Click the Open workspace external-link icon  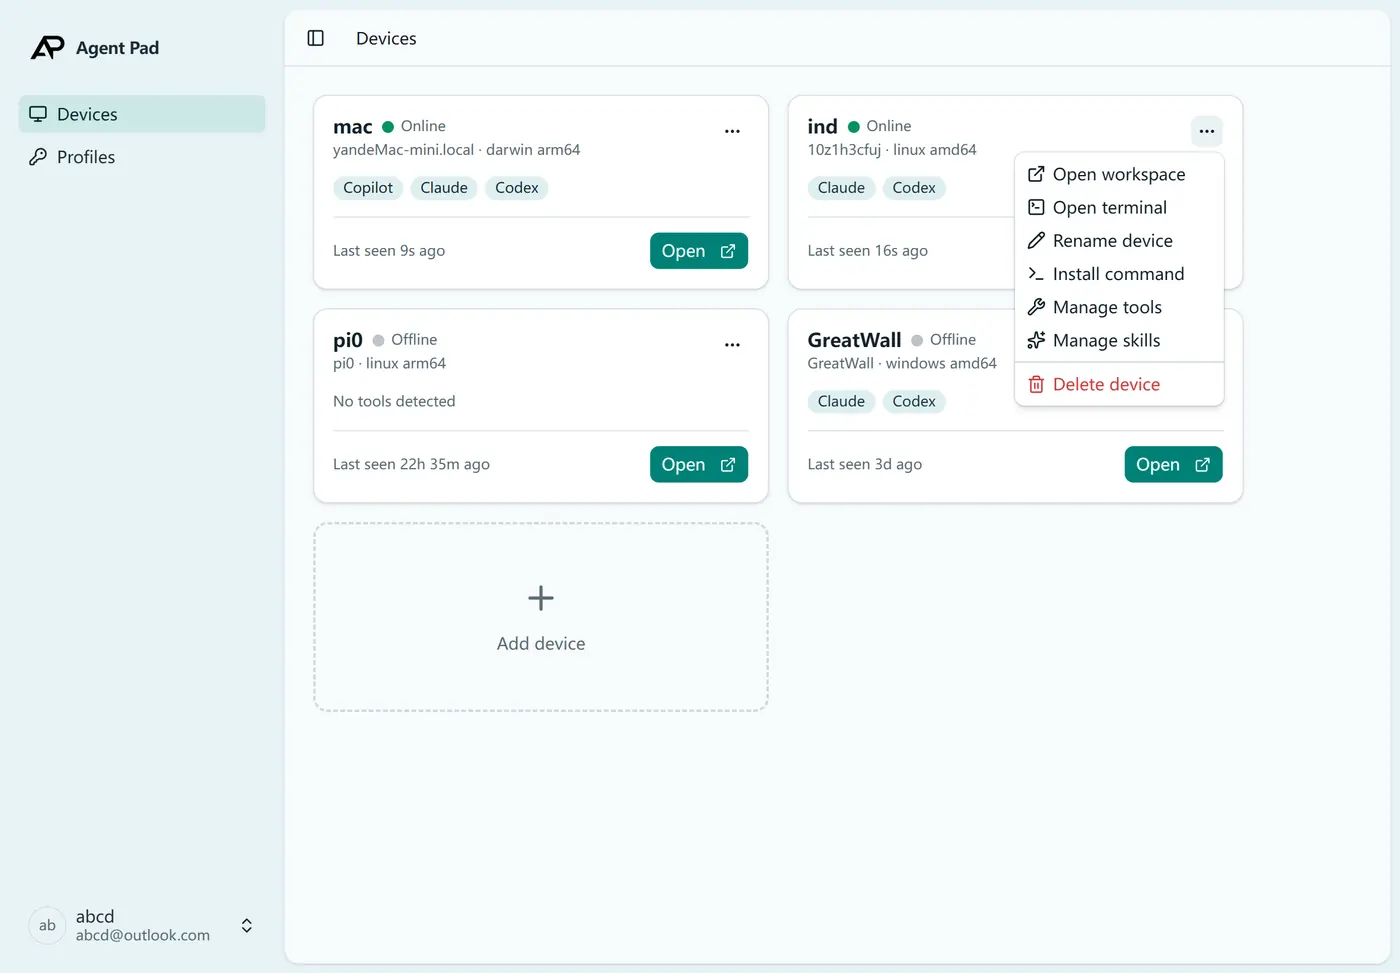(x=1036, y=174)
